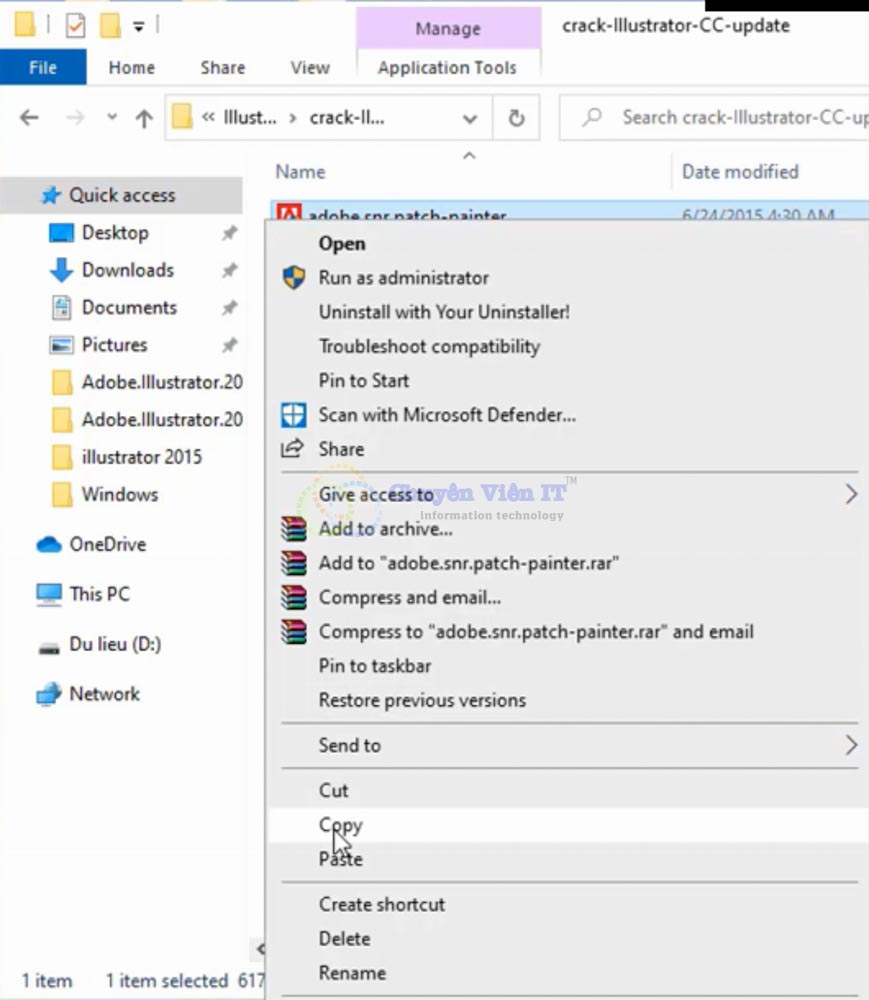The image size is (869, 1000).
Task: Click the Run as administrator shield icon
Action: [292, 278]
